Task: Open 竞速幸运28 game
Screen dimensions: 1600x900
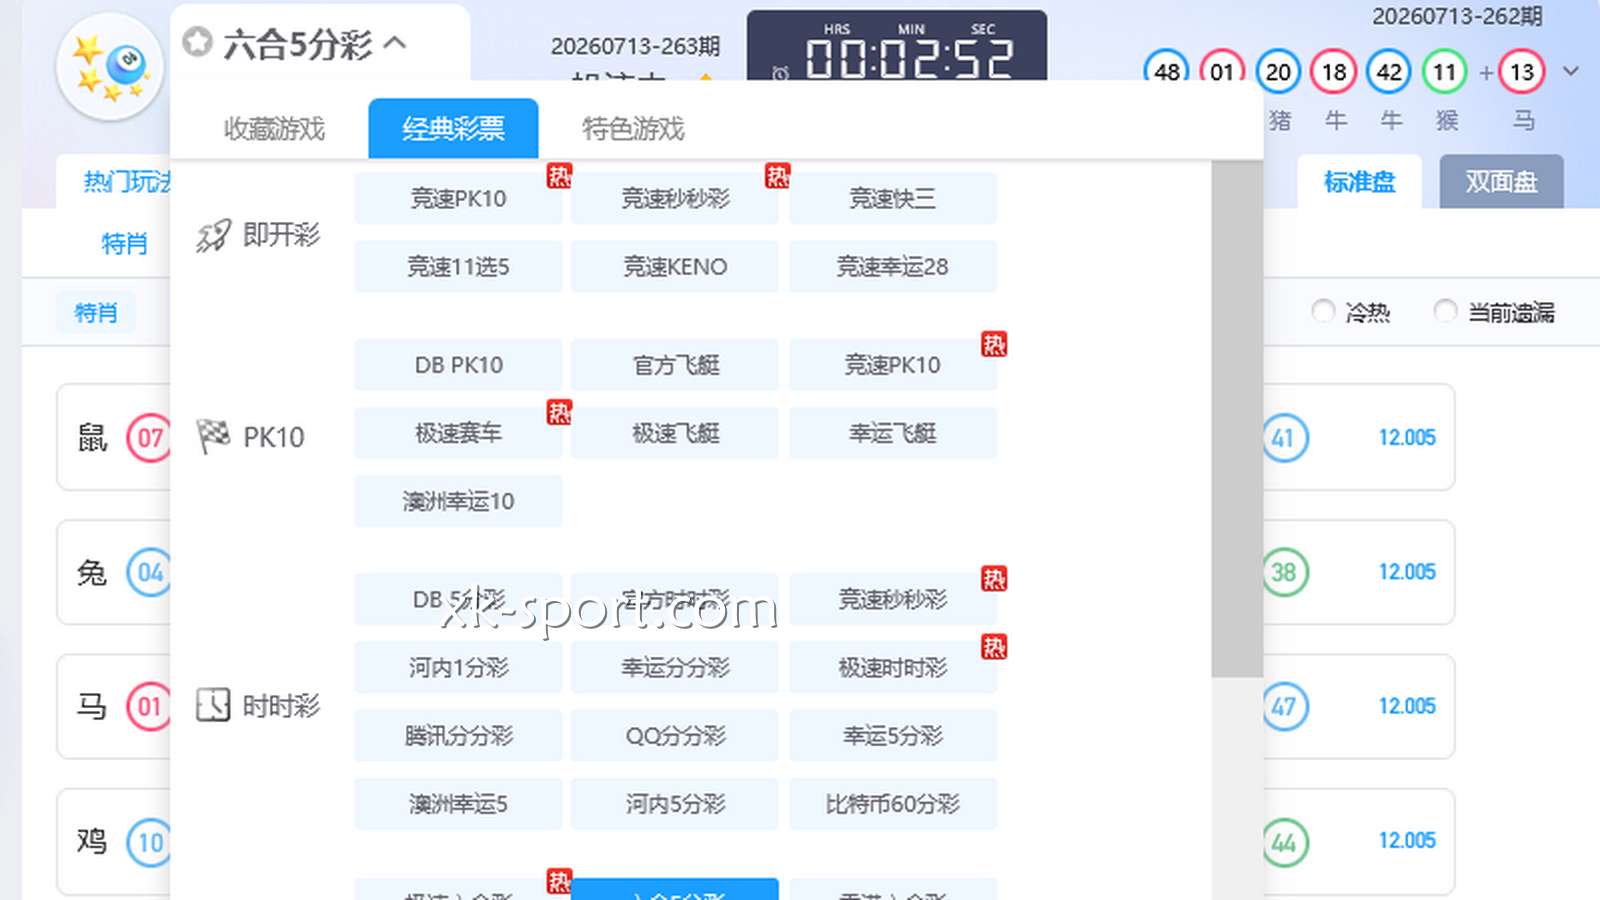Action: pos(893,266)
